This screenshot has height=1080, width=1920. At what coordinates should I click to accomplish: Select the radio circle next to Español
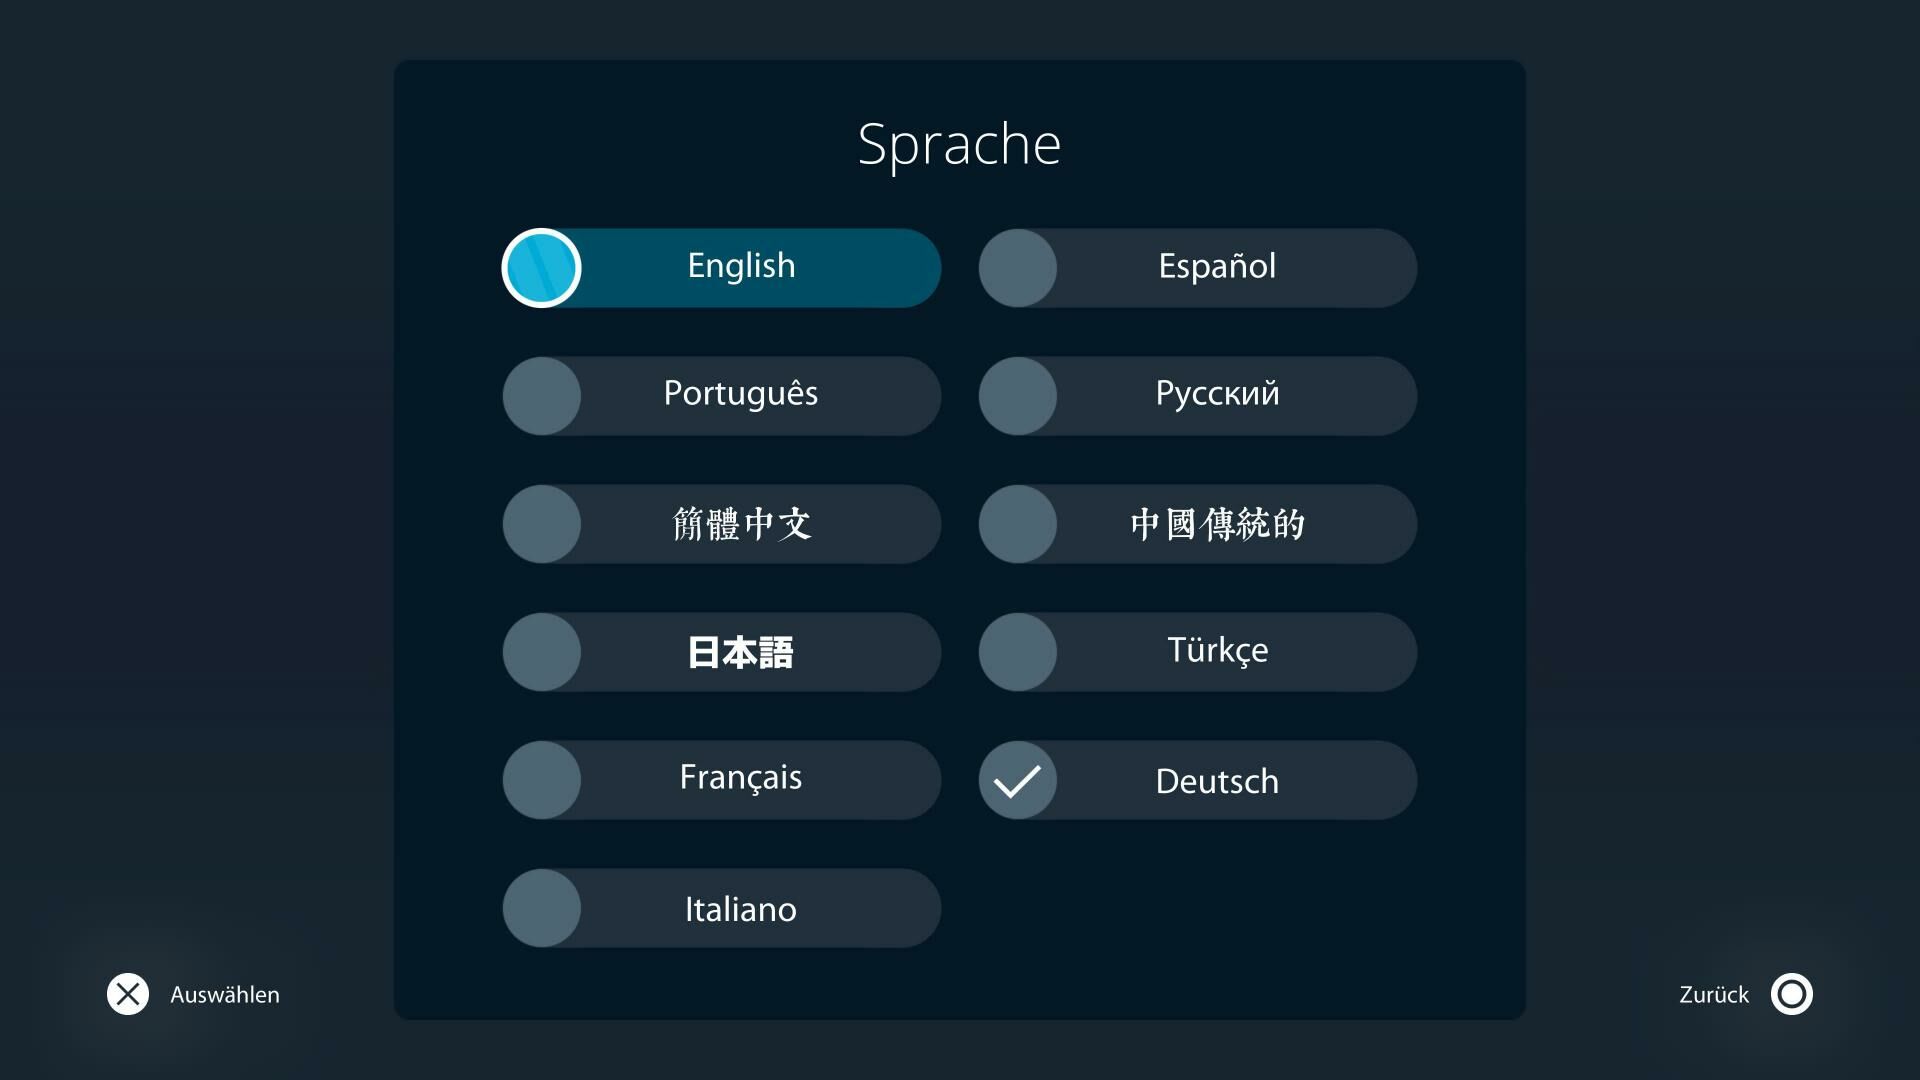tap(1018, 268)
